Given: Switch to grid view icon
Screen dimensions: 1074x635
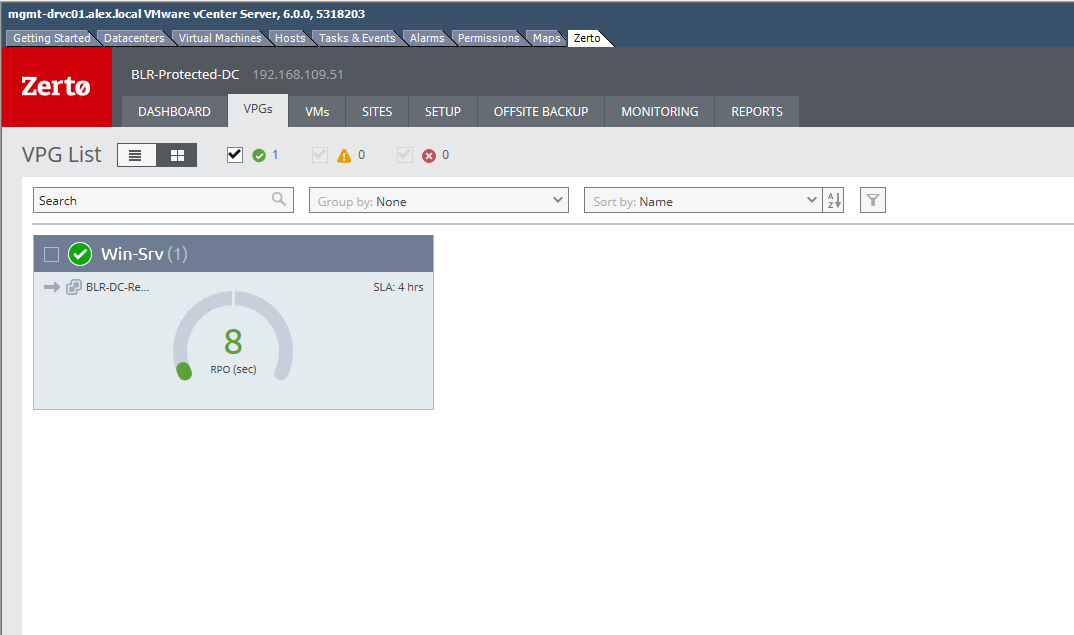Looking at the screenshot, I should (x=177, y=155).
